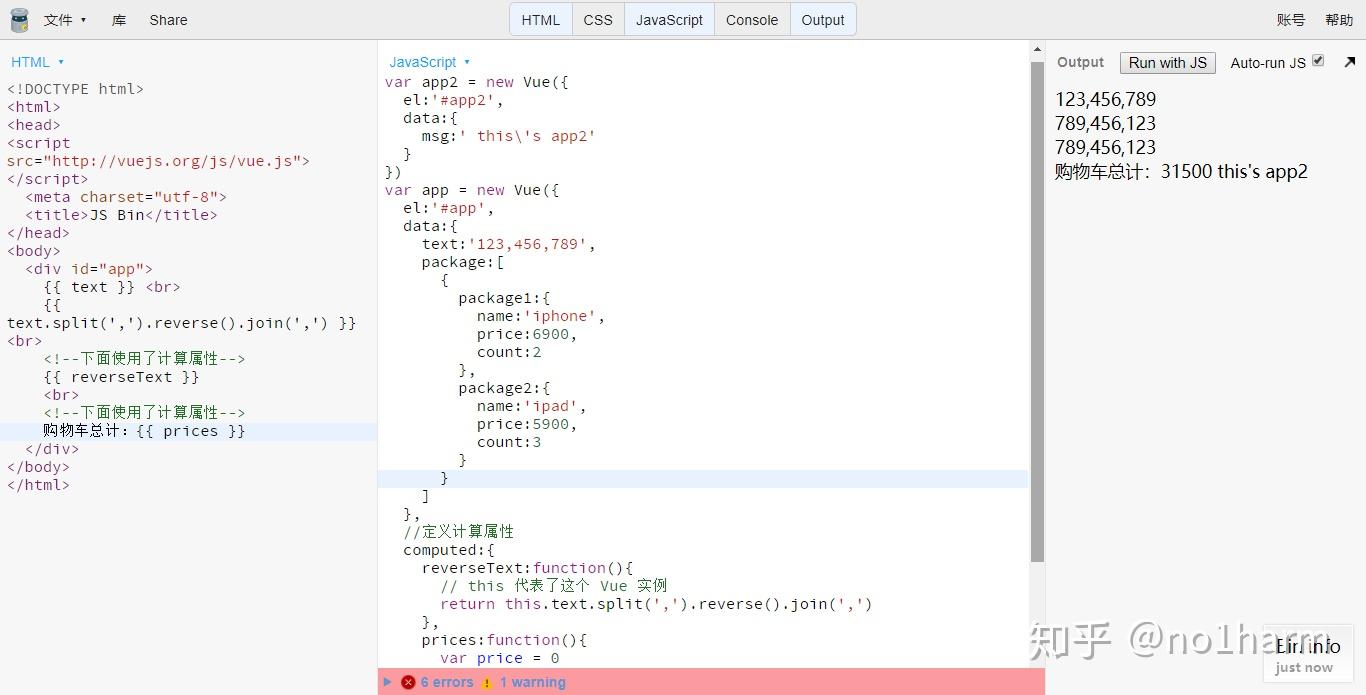Screen dimensions: 1366x695
Task: Expand the errors list disclosure triangle
Action: [388, 682]
